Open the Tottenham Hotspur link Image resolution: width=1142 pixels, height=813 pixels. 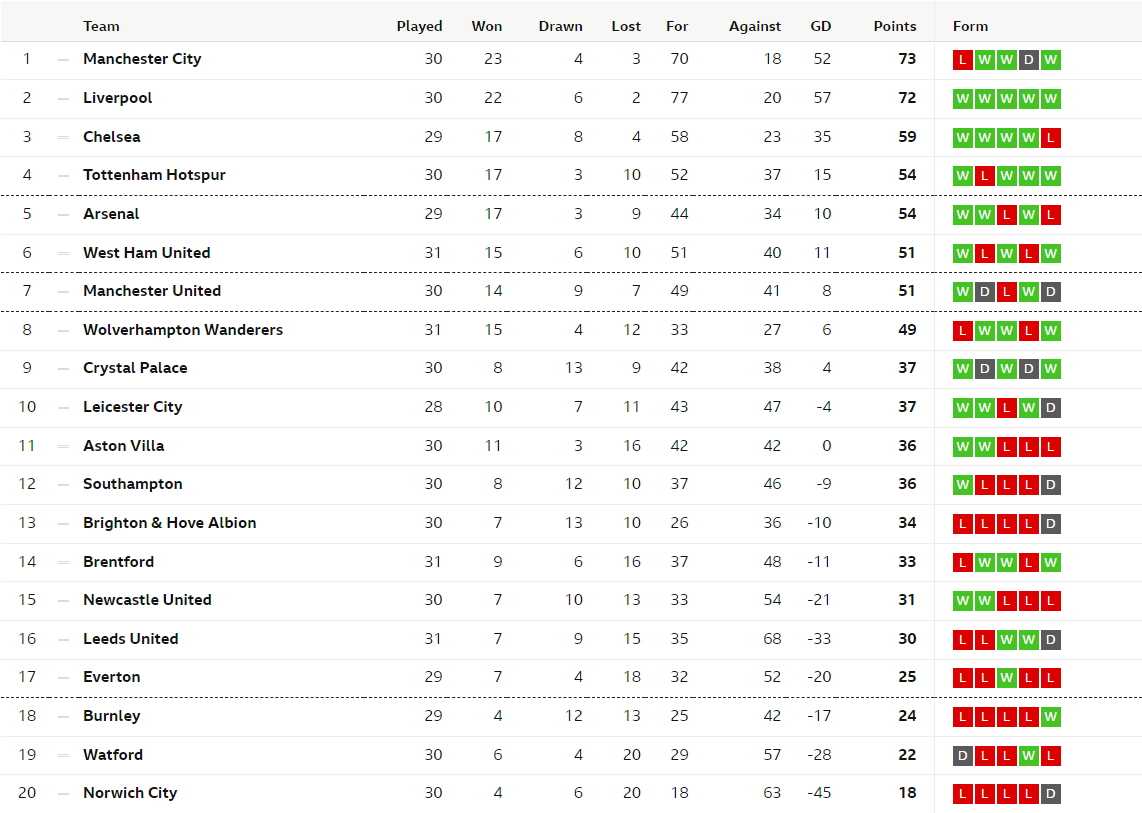click(x=154, y=176)
